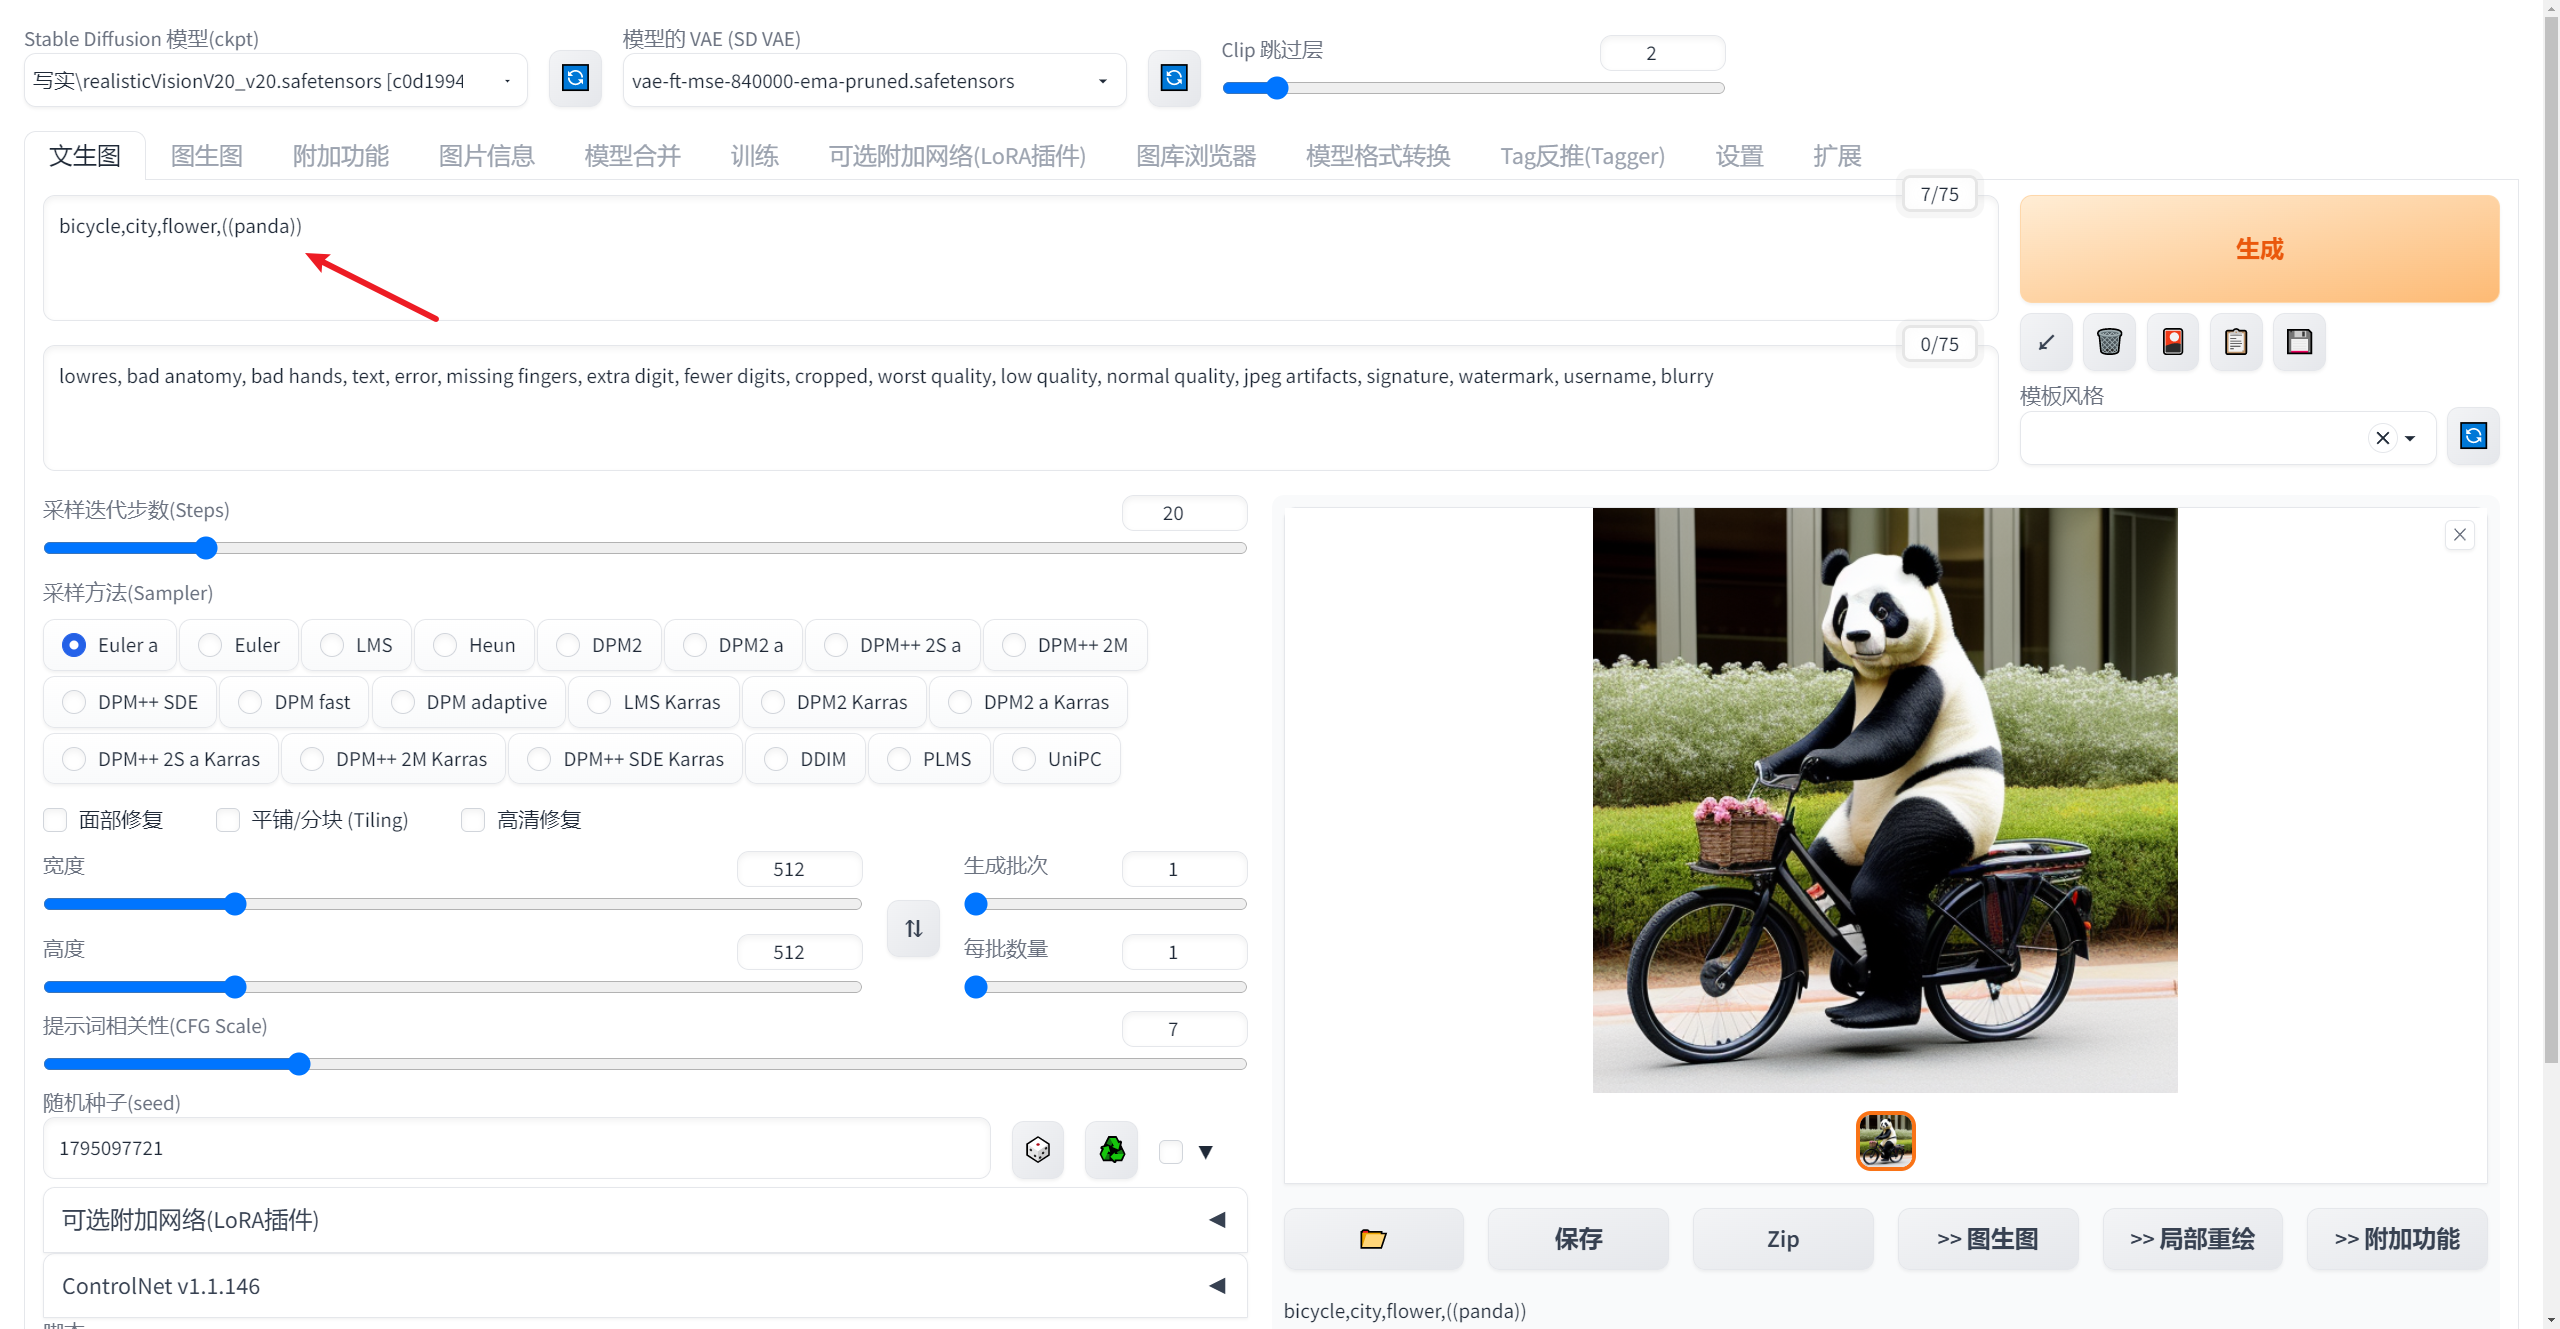2560x1329 pixels.
Task: Click the clipboard paste style icon
Action: click(2236, 342)
